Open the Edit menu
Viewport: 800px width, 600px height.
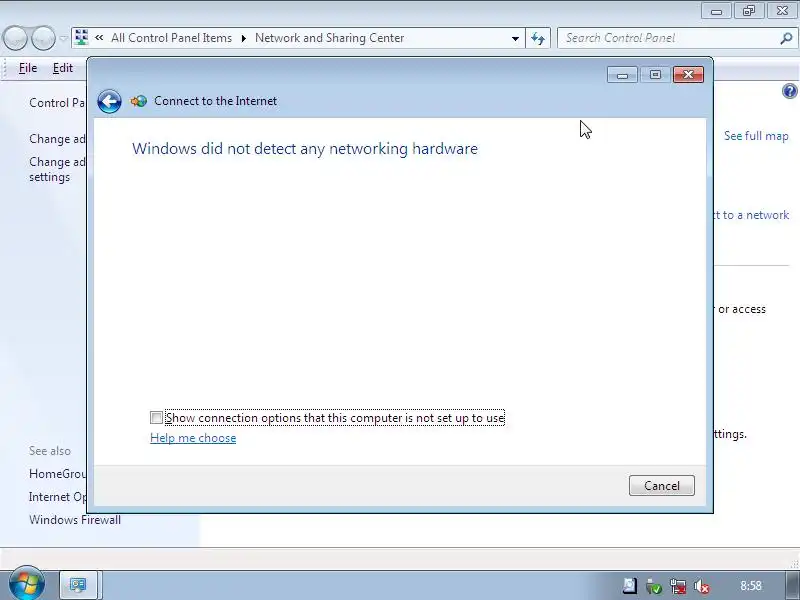click(63, 68)
